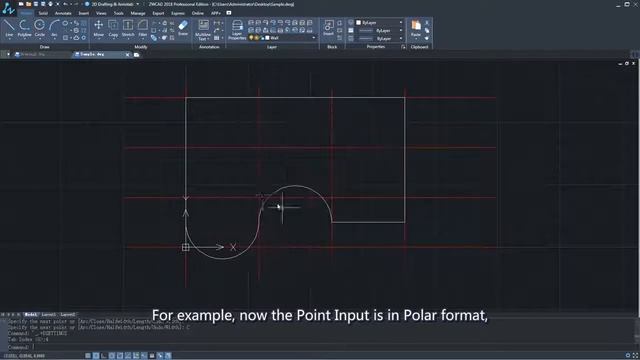Image resolution: width=640 pixels, height=360 pixels.
Task: Click the Wall layer color swatch
Action: pyautogui.click(x=267, y=38)
